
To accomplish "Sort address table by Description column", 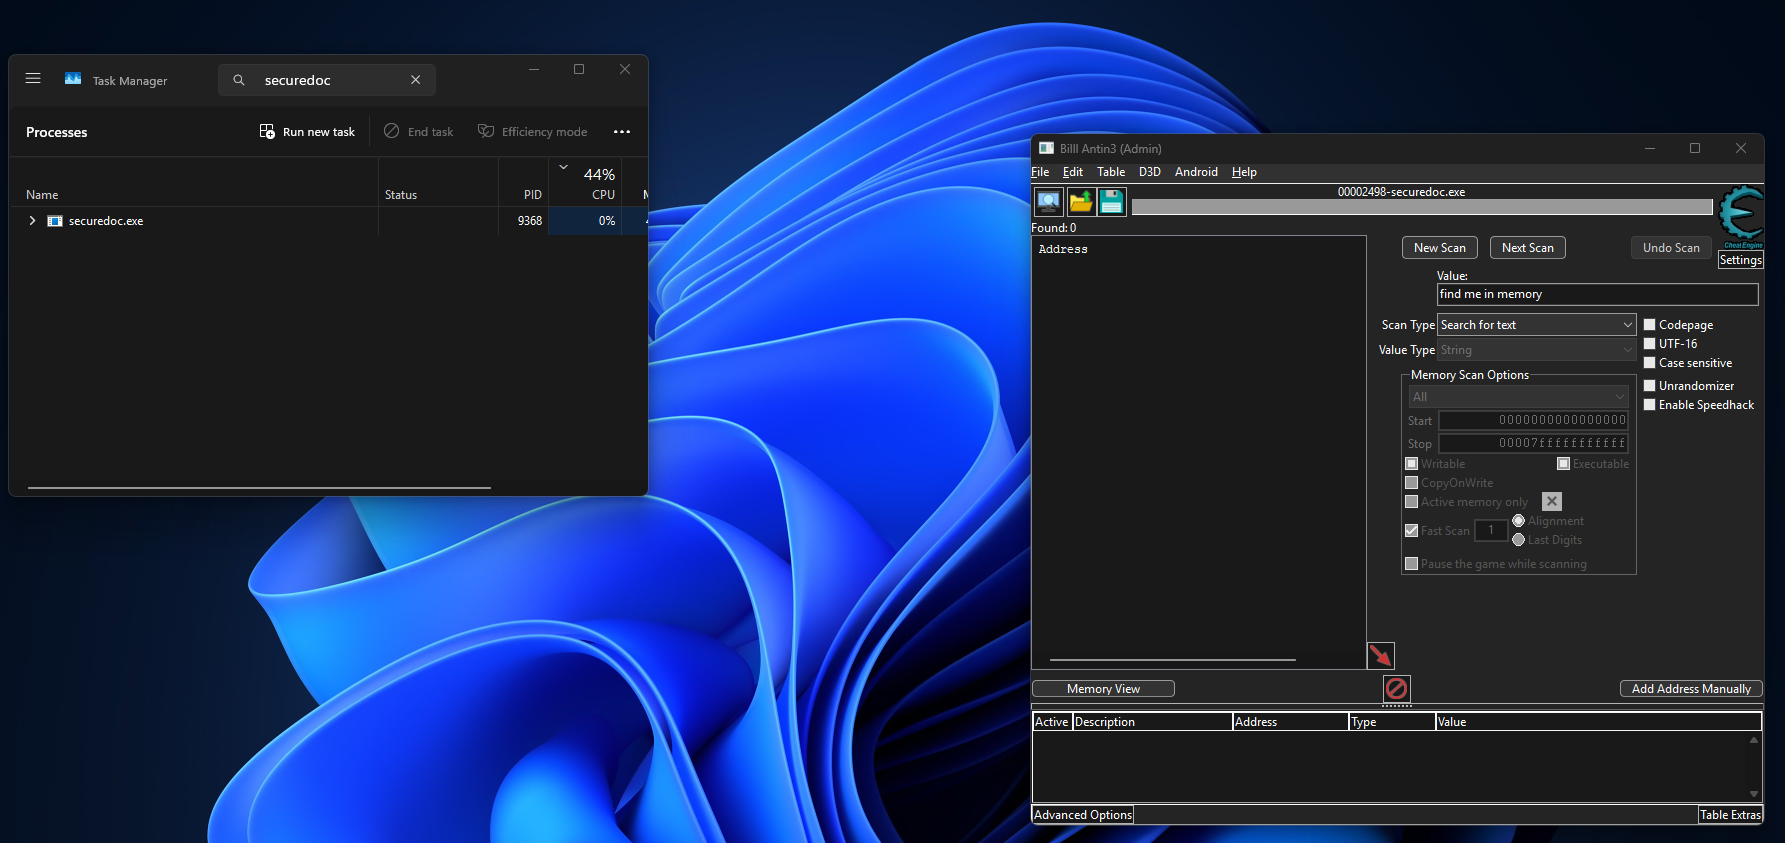I will pyautogui.click(x=1152, y=722).
